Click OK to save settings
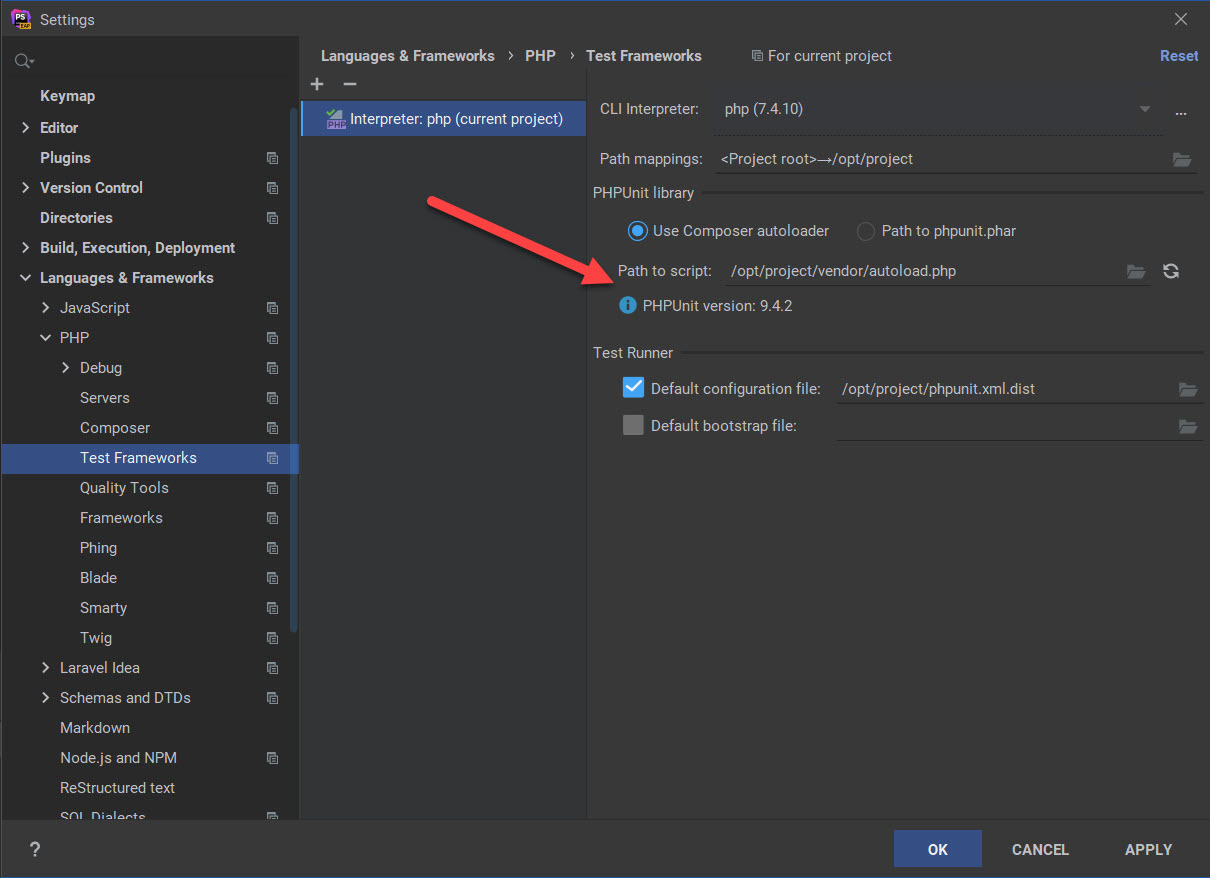This screenshot has width=1210, height=878. click(x=938, y=849)
